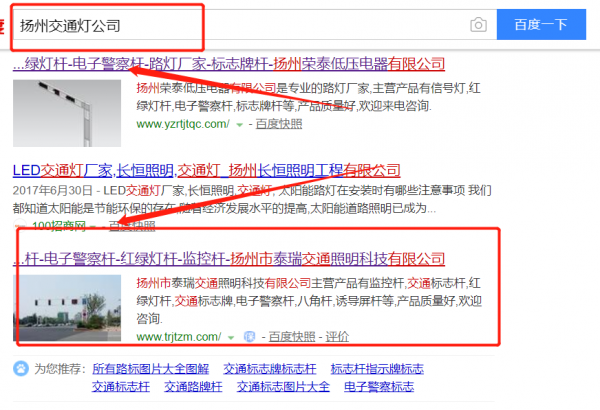Expand dropdown arrow beside www.trjtzm.com
This screenshot has width=600, height=410.
231,336
